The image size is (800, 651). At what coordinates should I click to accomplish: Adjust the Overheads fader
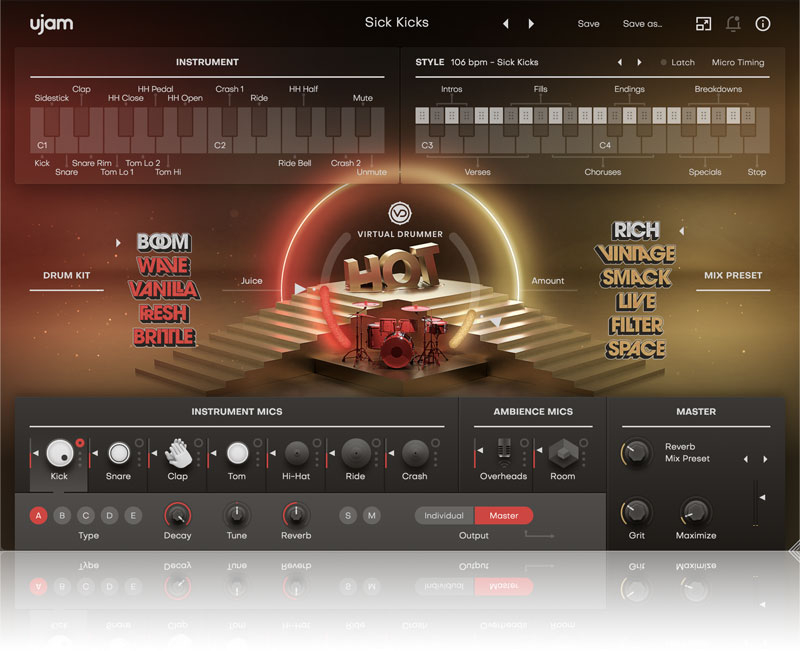click(505, 451)
